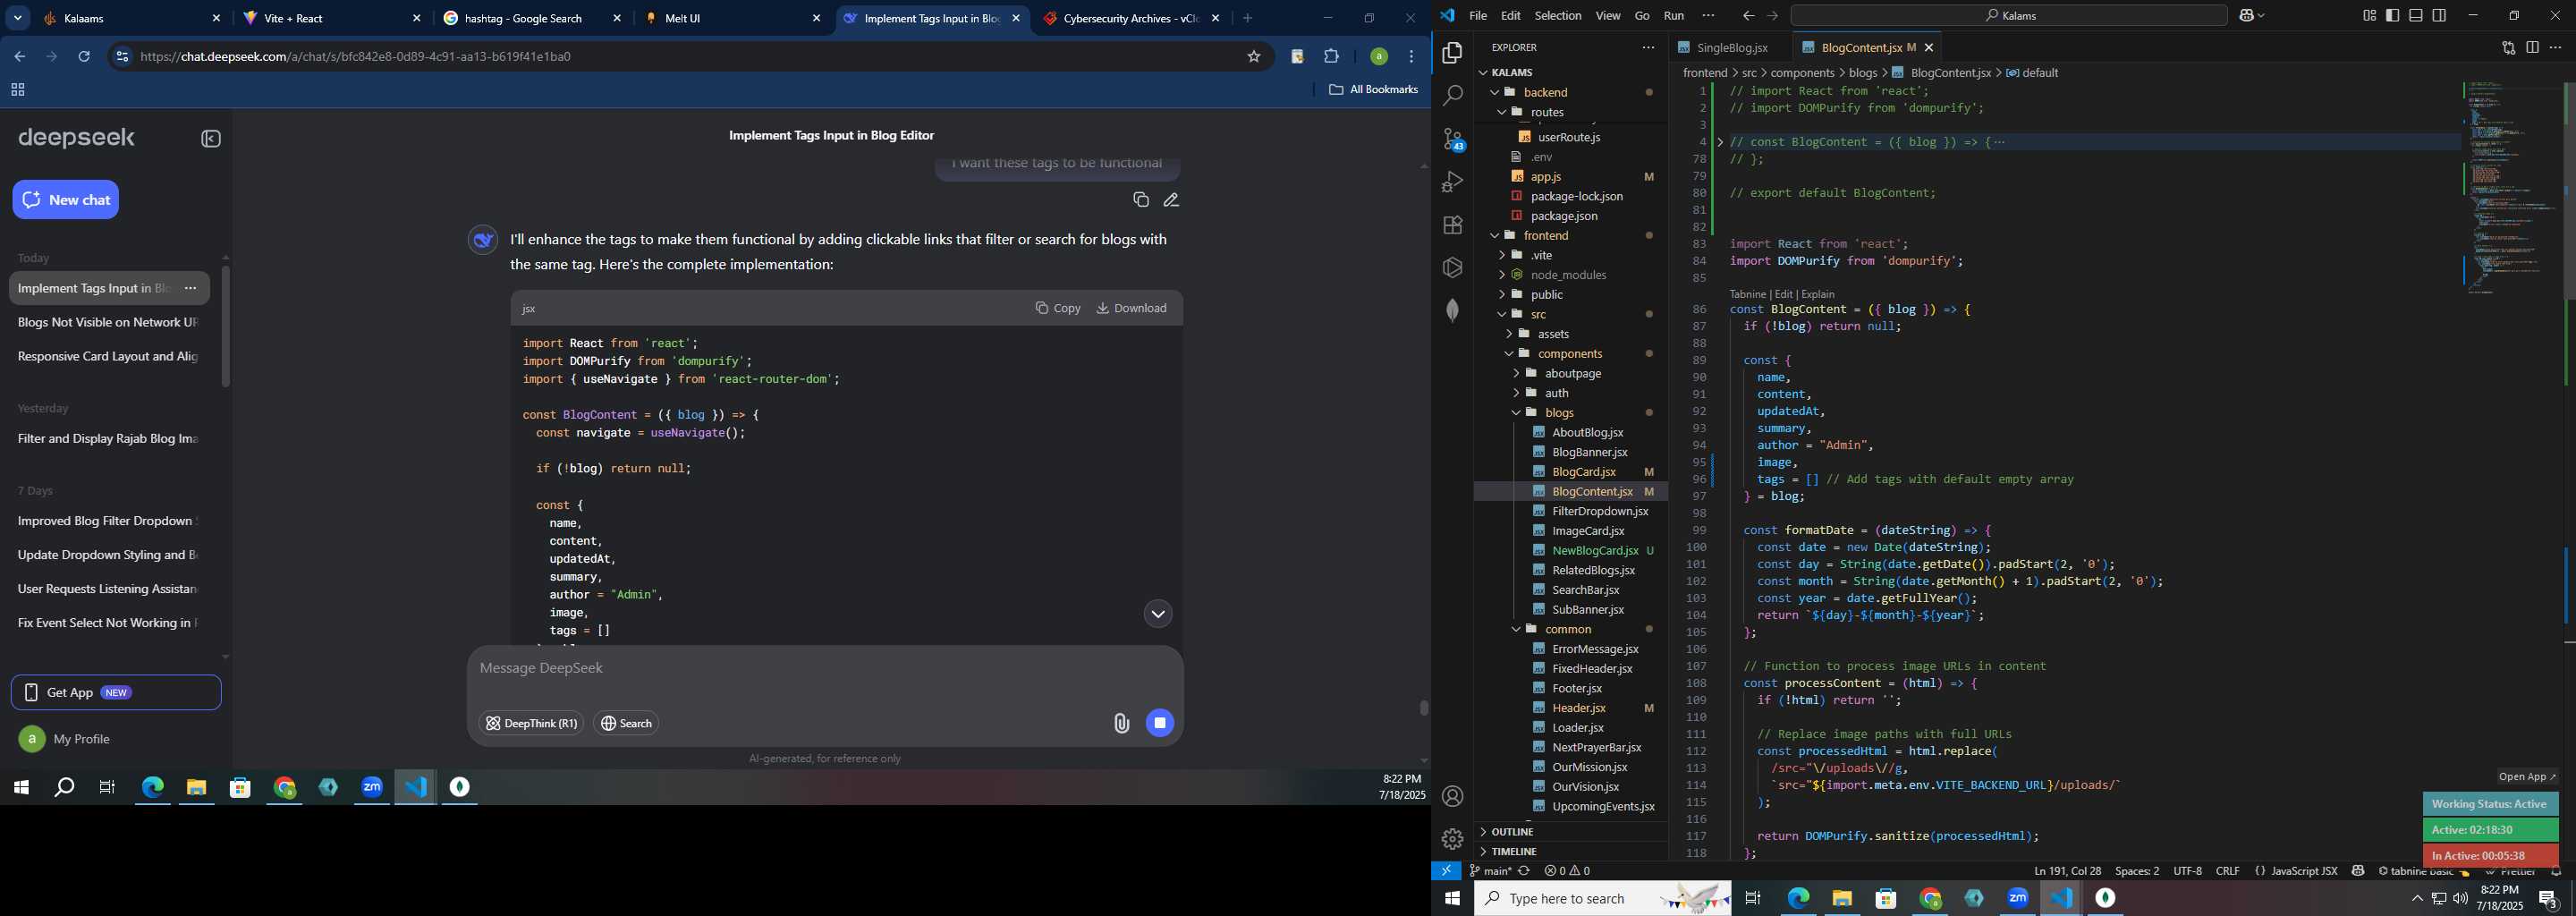This screenshot has height=916, width=2576.
Task: Expand the auth folder
Action: [1516, 393]
